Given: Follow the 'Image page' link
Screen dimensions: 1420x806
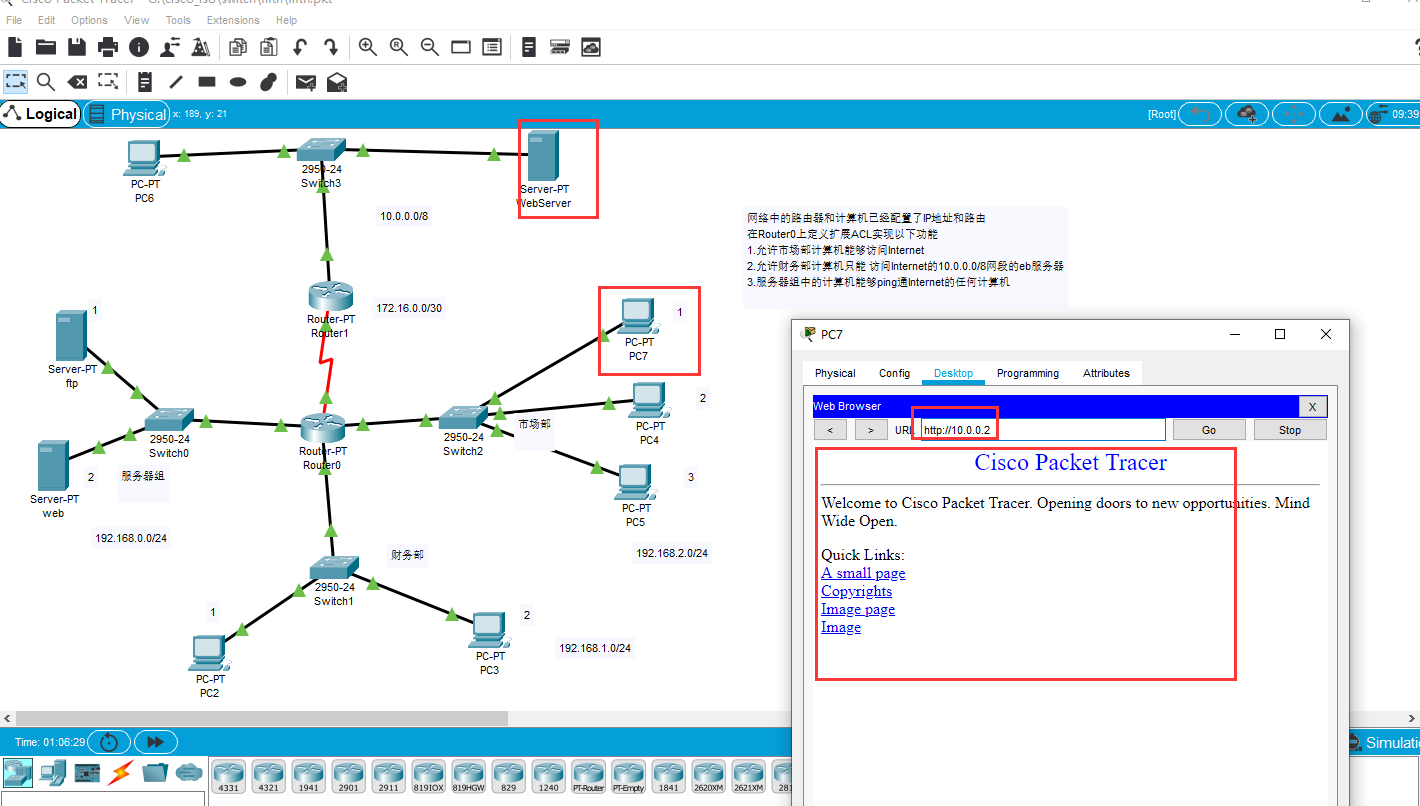Looking at the screenshot, I should click(x=858, y=609).
